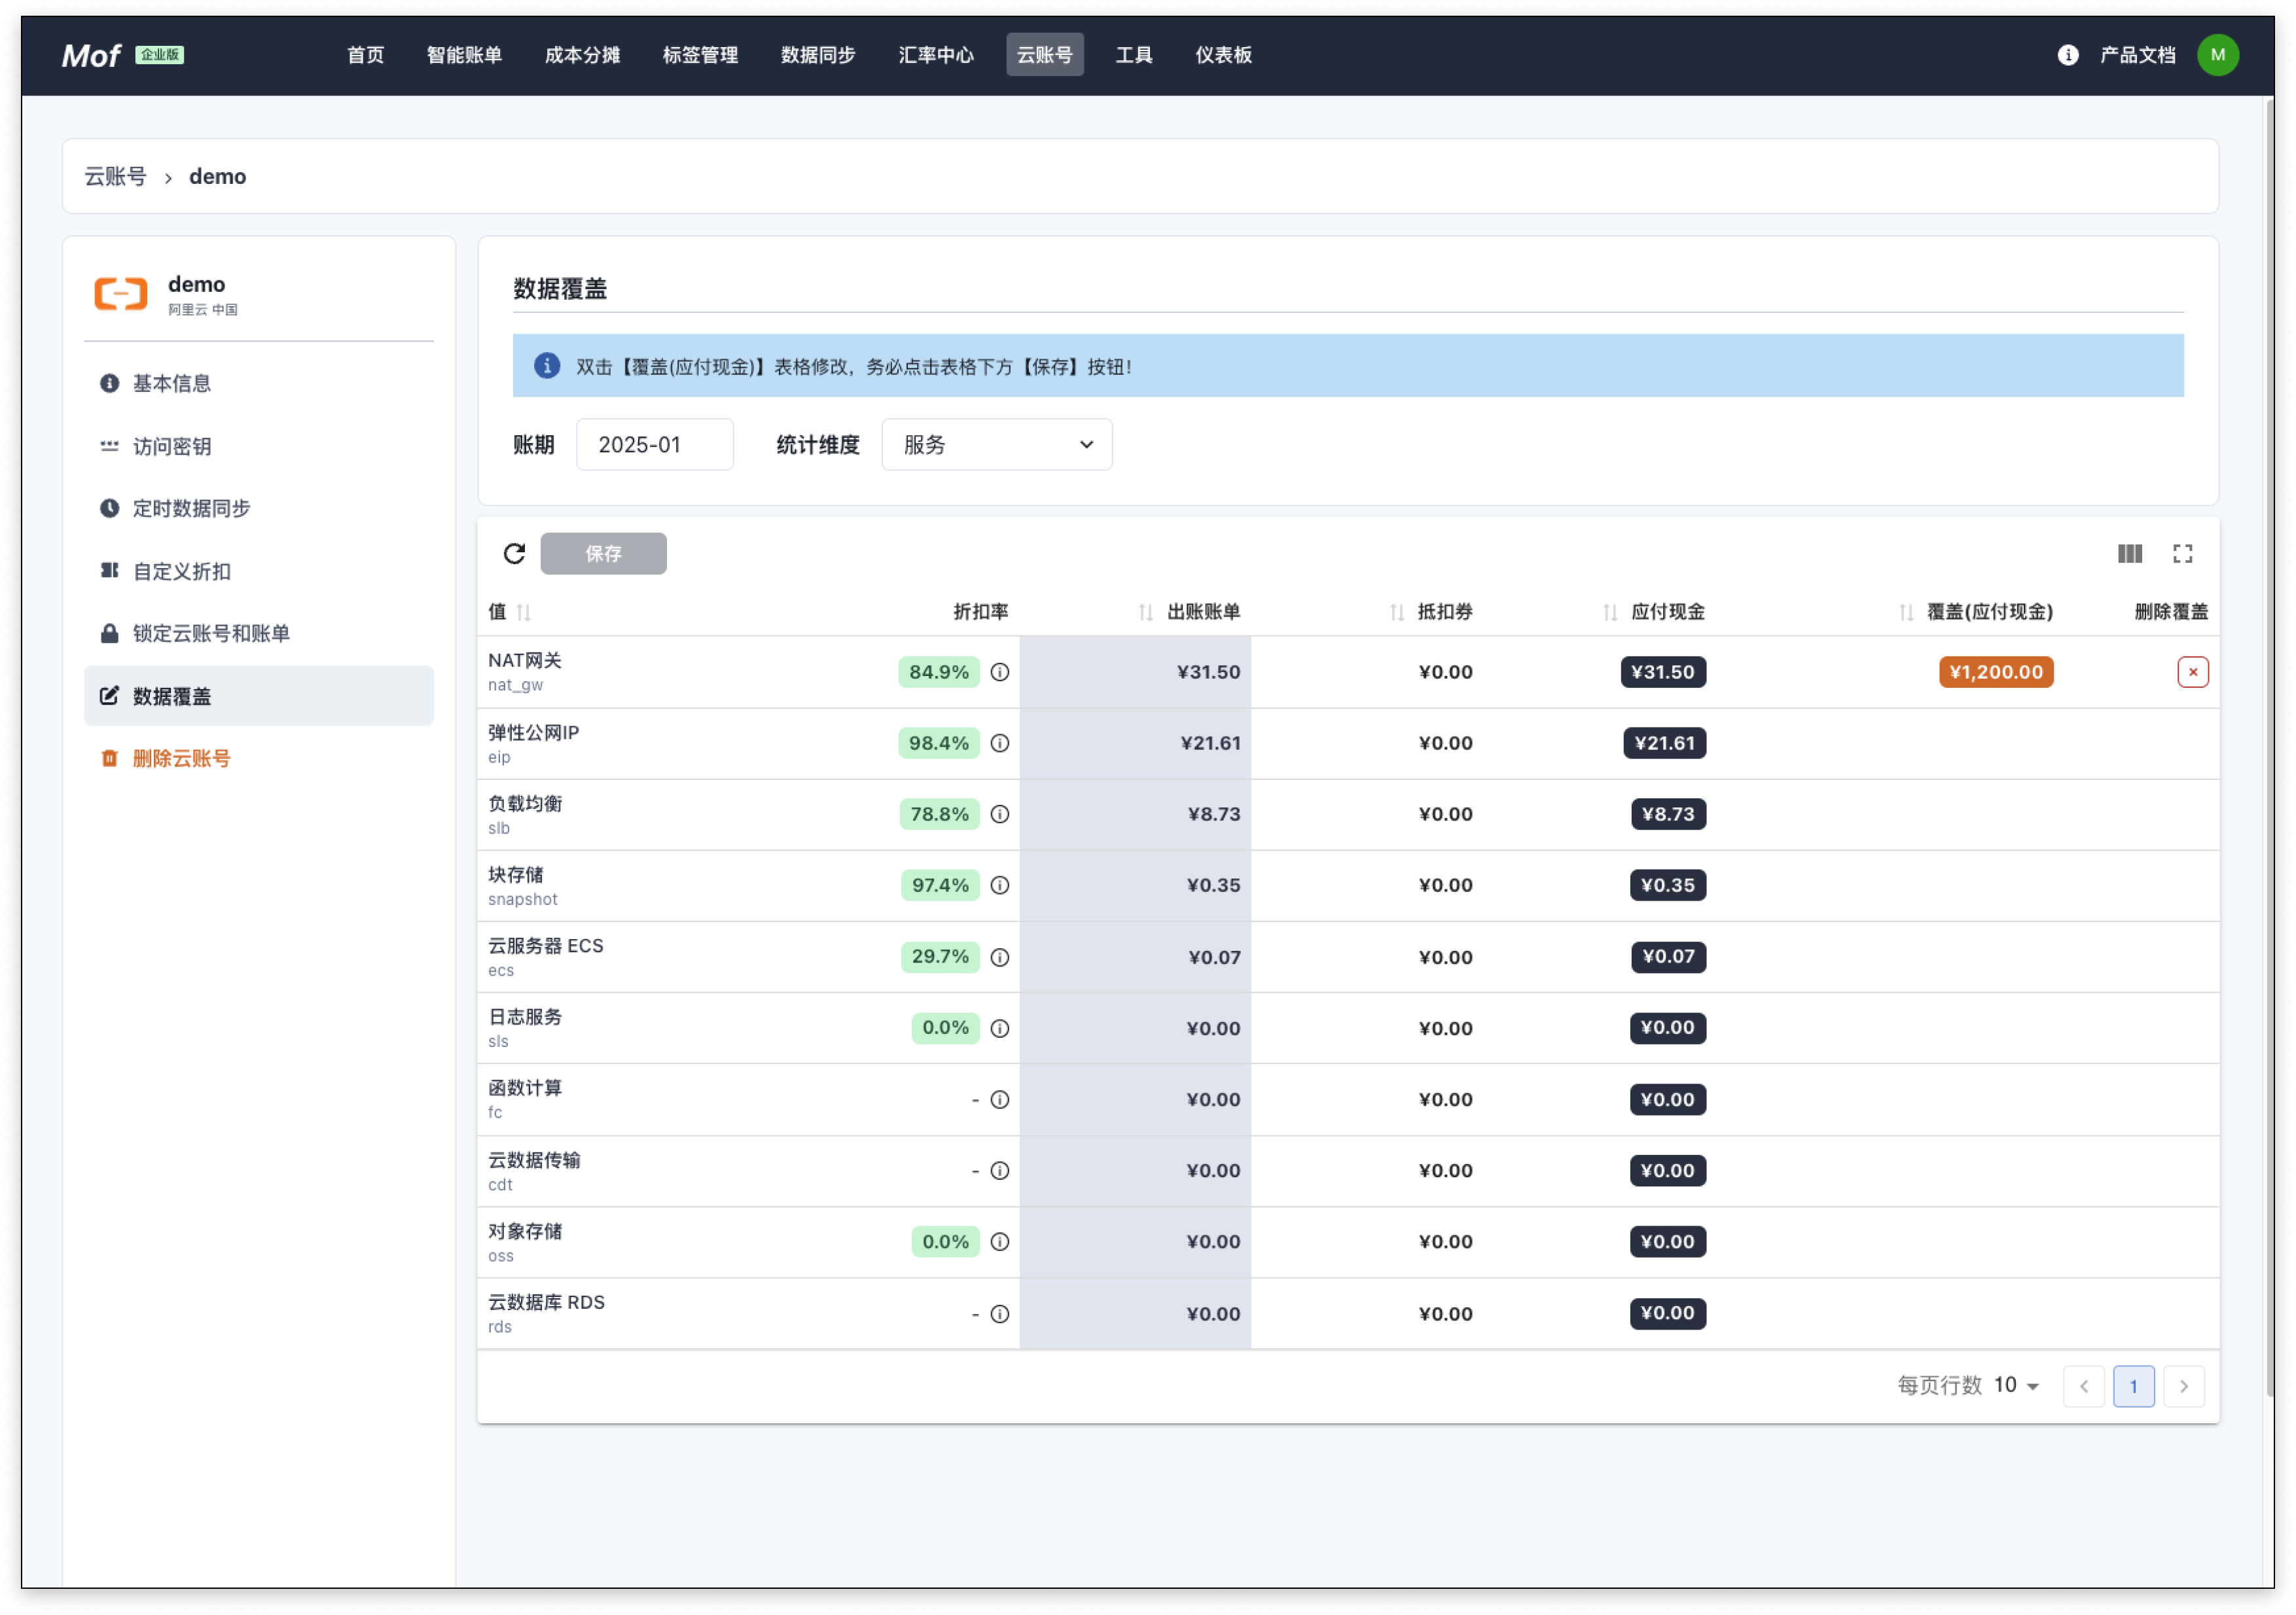Click the 云账号 breadcrumb link
The width and height of the screenshot is (2296, 1615).
coord(115,176)
